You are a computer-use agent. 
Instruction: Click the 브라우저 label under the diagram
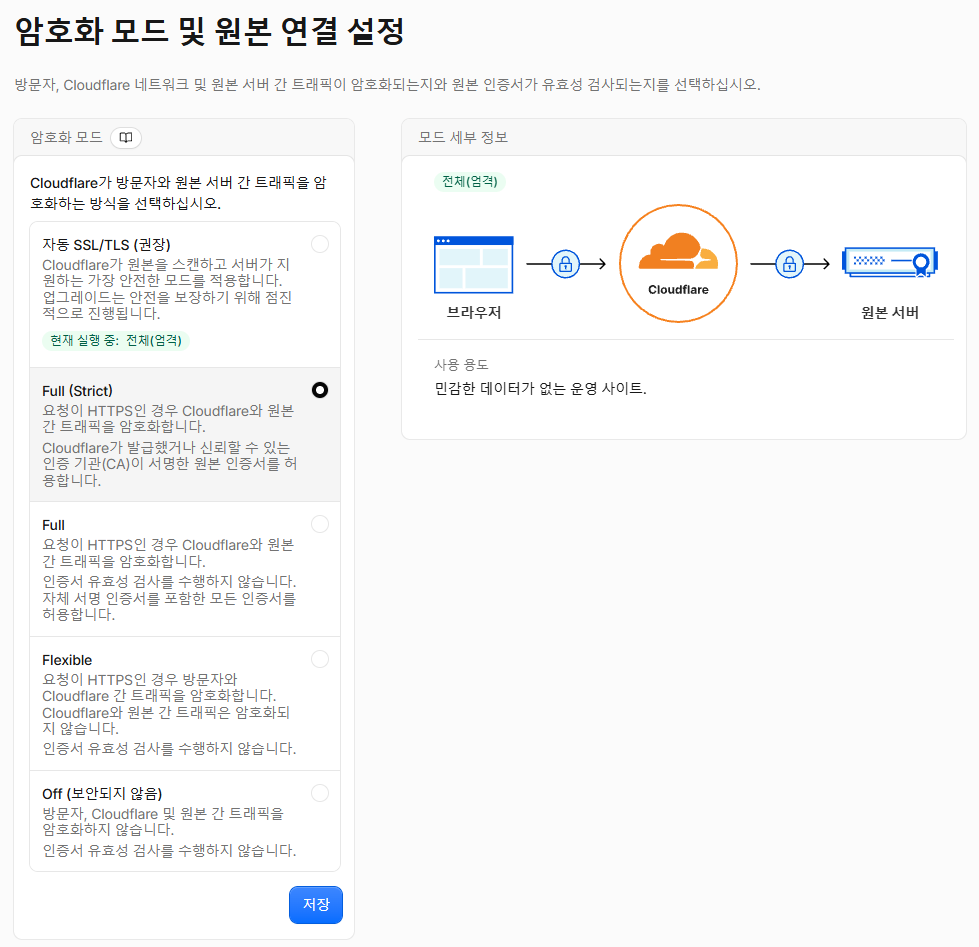[474, 312]
